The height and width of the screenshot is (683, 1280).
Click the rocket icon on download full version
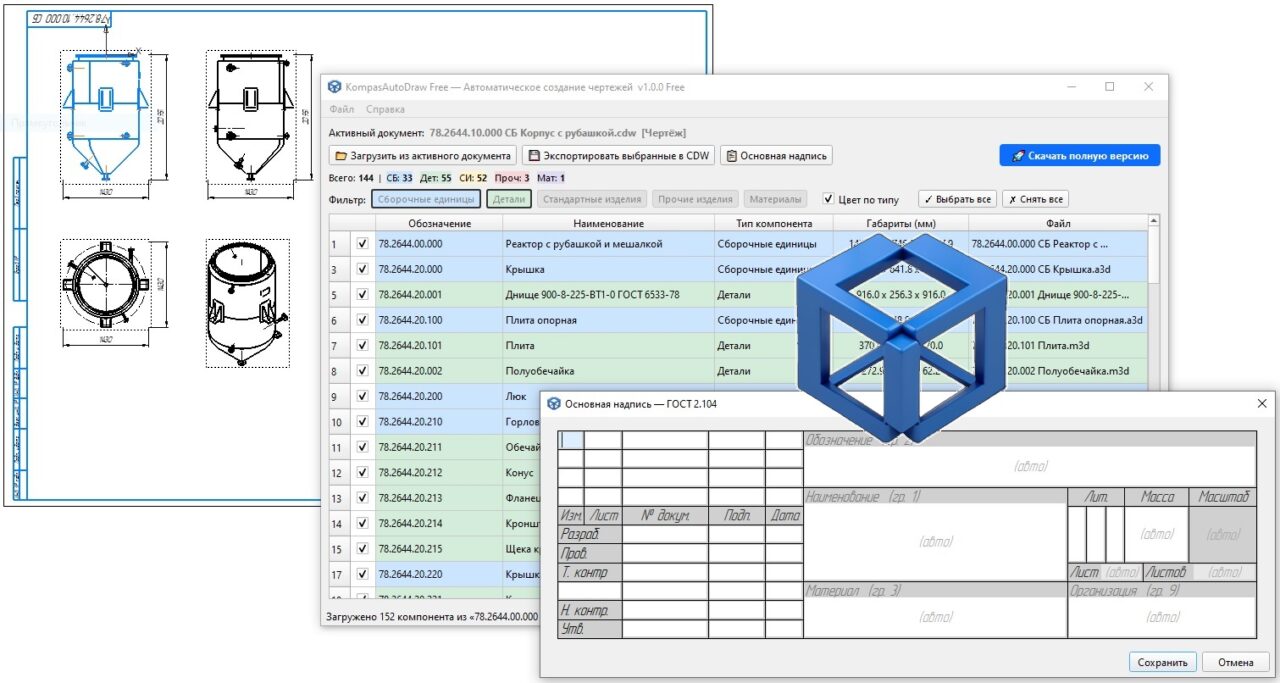pyautogui.click(x=1017, y=156)
